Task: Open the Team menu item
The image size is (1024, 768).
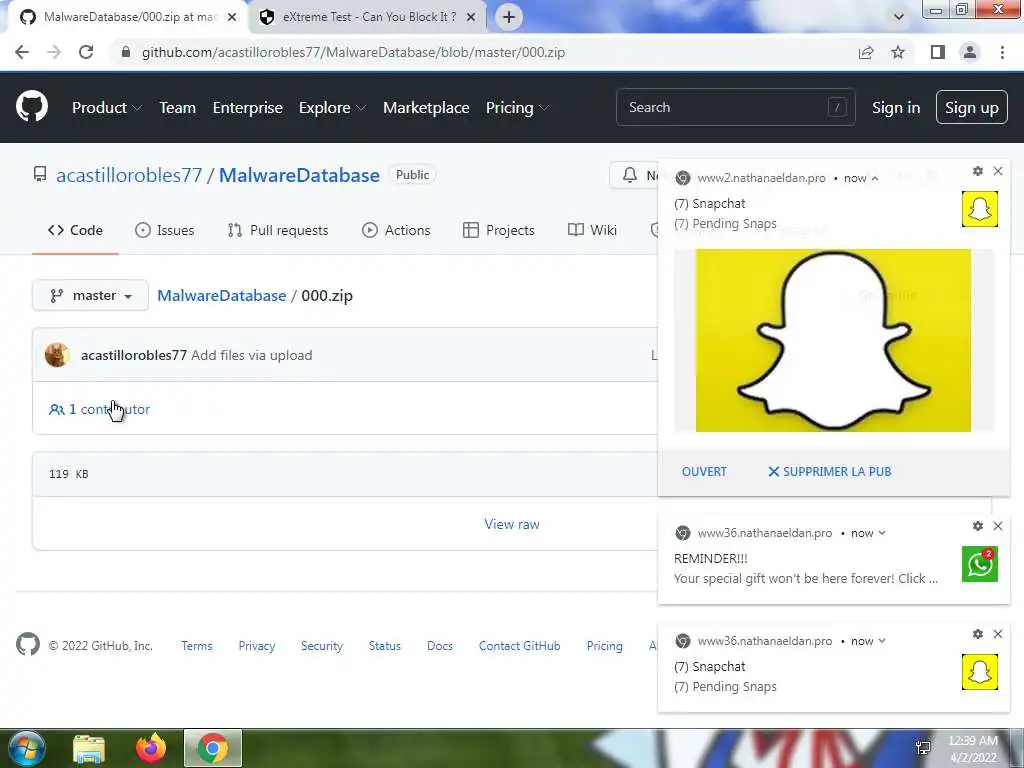Action: point(178,108)
